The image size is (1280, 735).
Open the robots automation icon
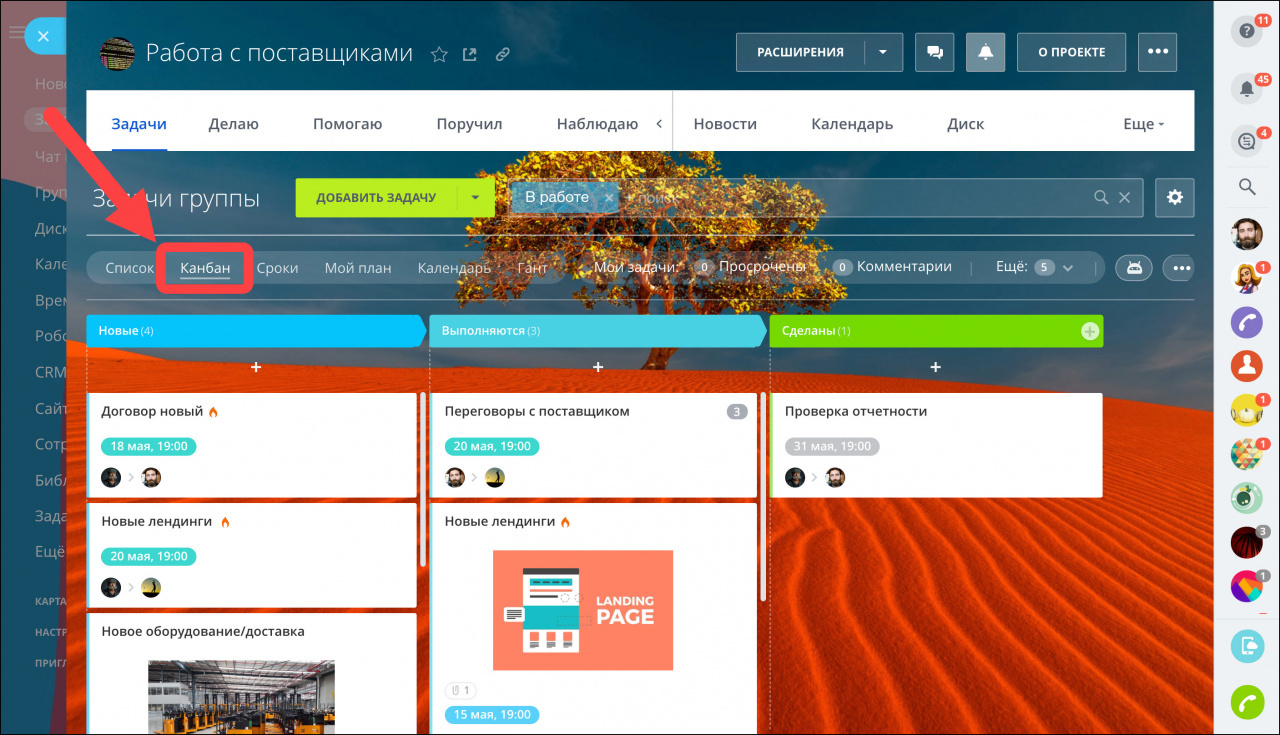[x=1134, y=268]
